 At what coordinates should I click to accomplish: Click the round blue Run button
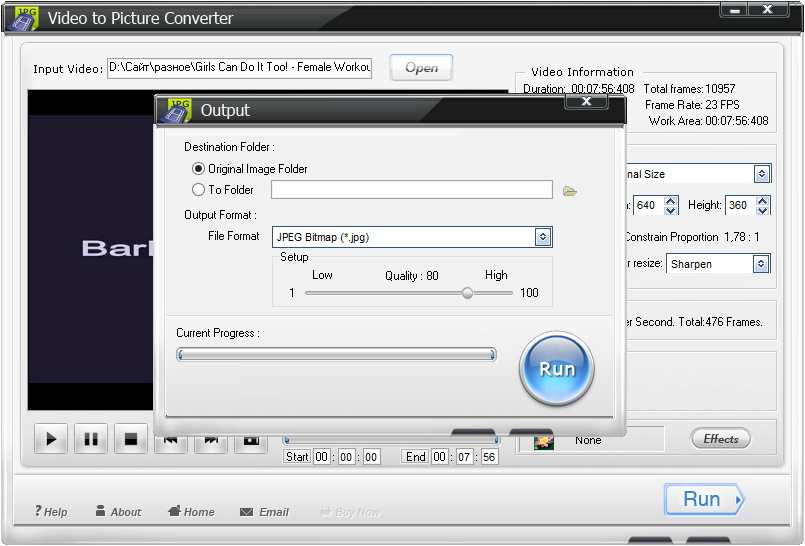[557, 368]
